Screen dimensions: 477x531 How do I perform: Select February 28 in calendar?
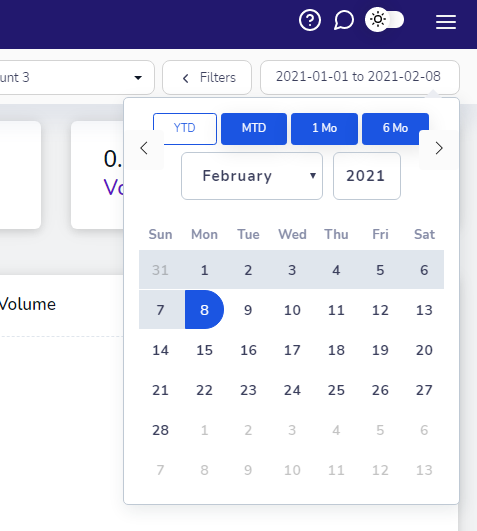click(x=160, y=430)
